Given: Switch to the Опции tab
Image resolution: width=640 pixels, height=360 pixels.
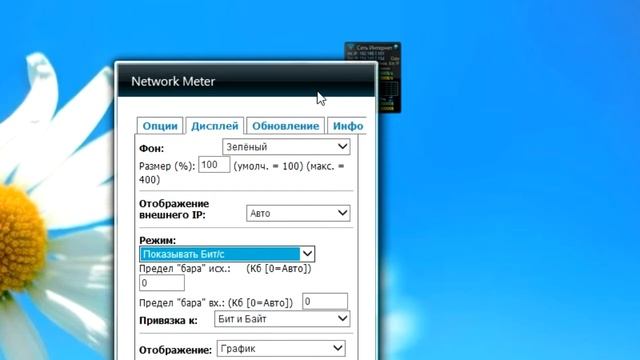Looking at the screenshot, I should (x=160, y=126).
